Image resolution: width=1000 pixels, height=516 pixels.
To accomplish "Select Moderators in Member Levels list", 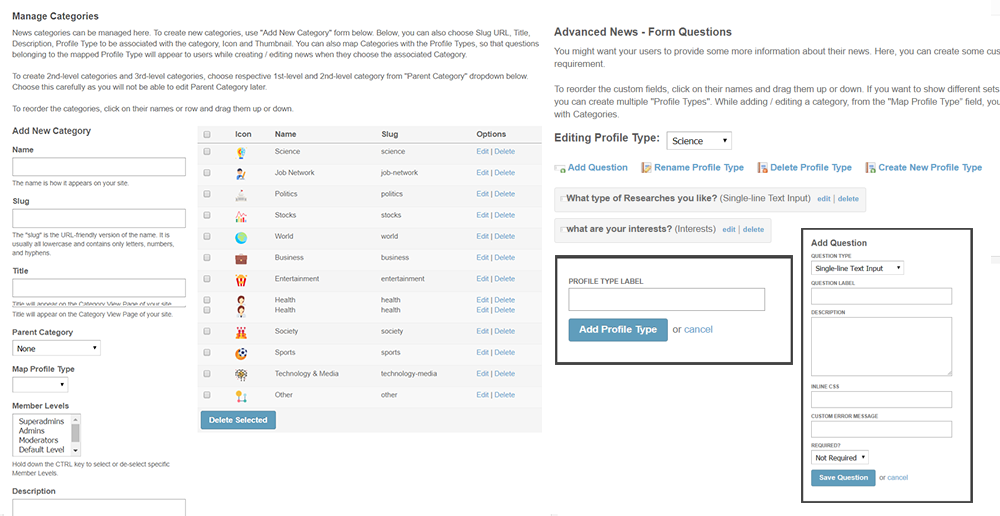I will tap(40, 440).
